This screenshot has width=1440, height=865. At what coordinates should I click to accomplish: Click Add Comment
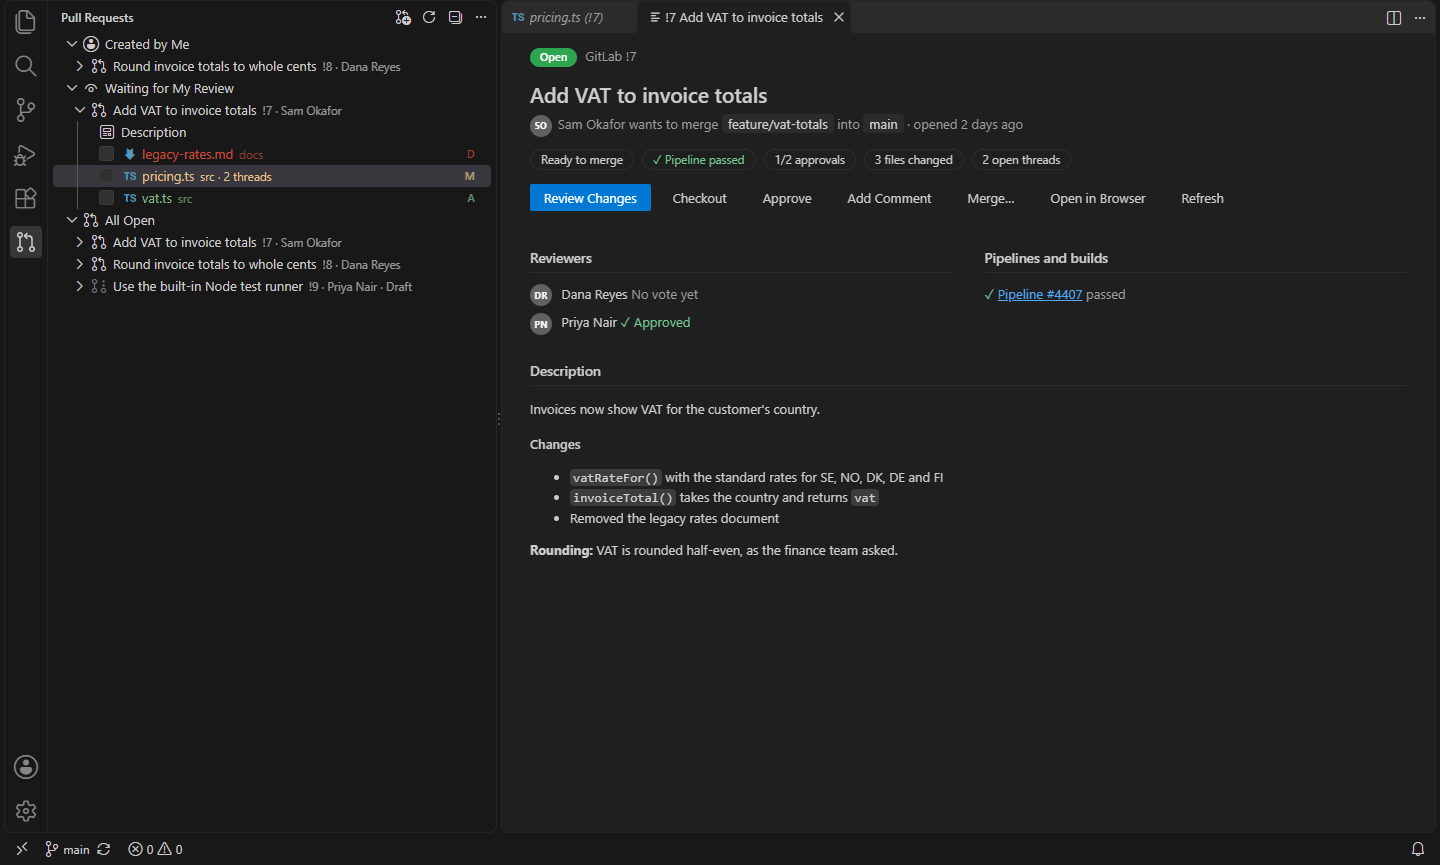pyautogui.click(x=889, y=198)
